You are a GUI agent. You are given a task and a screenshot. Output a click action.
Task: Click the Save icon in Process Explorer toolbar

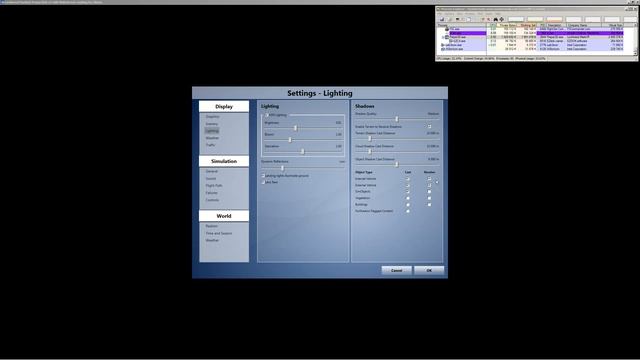click(x=442, y=19)
